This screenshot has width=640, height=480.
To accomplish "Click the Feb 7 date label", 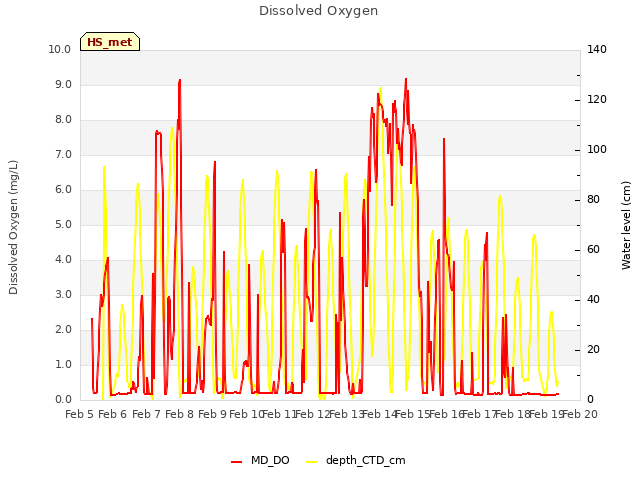I will click(x=147, y=415).
